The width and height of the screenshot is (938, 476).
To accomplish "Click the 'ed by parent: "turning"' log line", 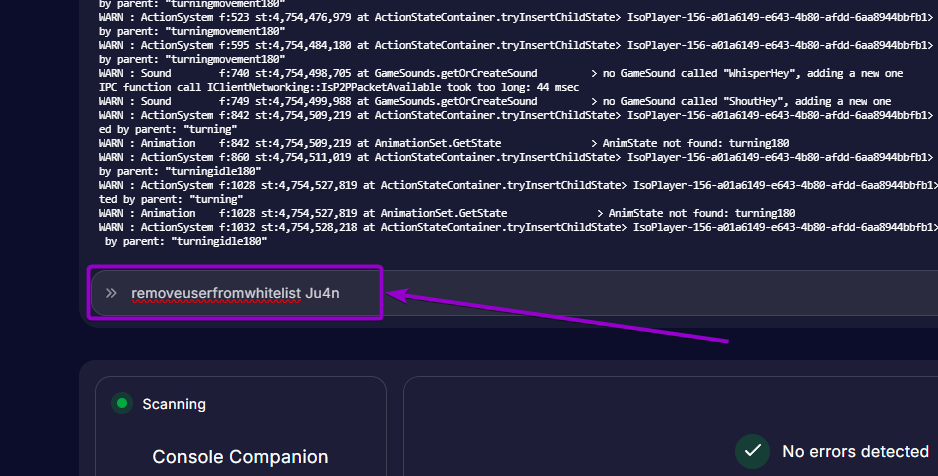I will click(x=168, y=129).
